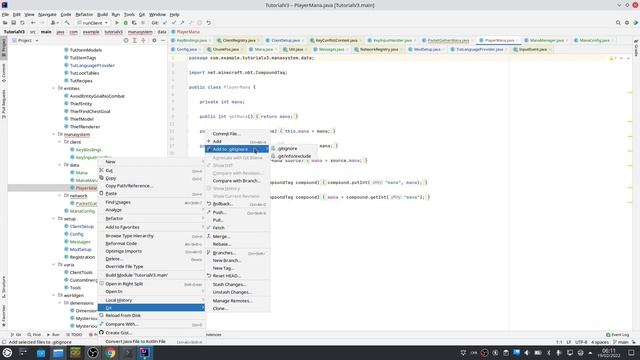Screen dimensions: 640x360
Task: Click Collapse All icon in Project panel
Action: pos(143,40)
